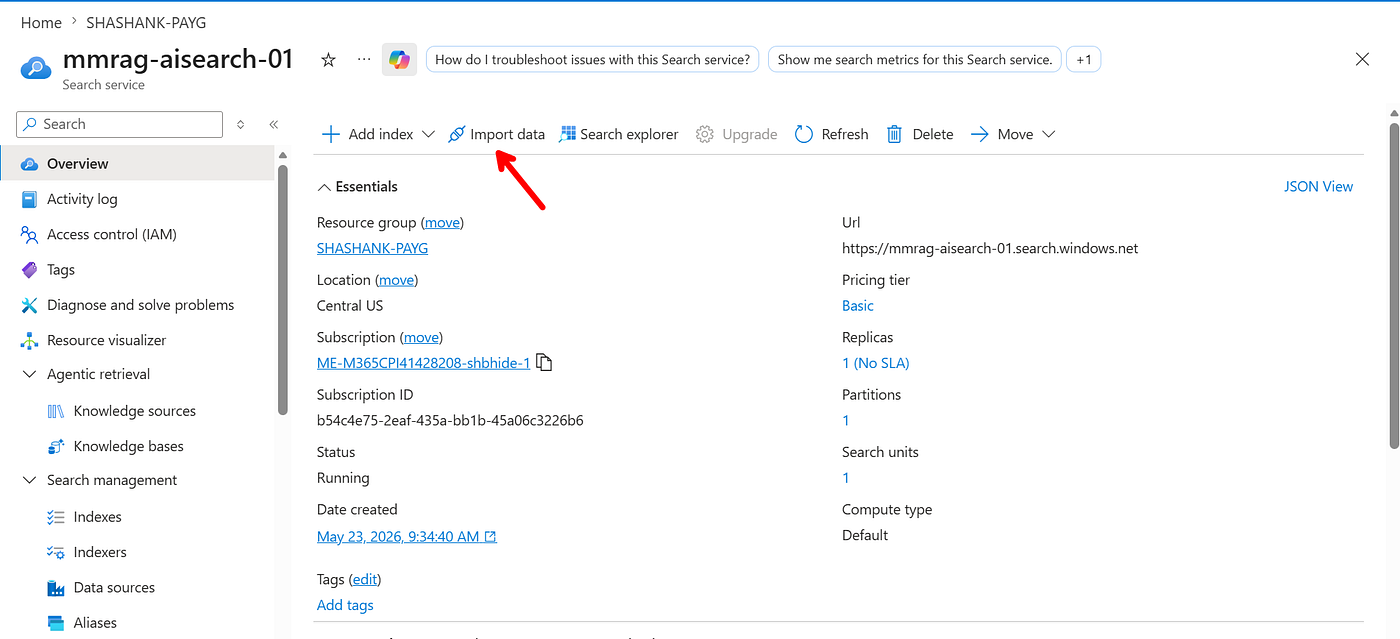Click the Import data plug icon
Screen dimensions: 1400x639
pyautogui.click(x=456, y=134)
